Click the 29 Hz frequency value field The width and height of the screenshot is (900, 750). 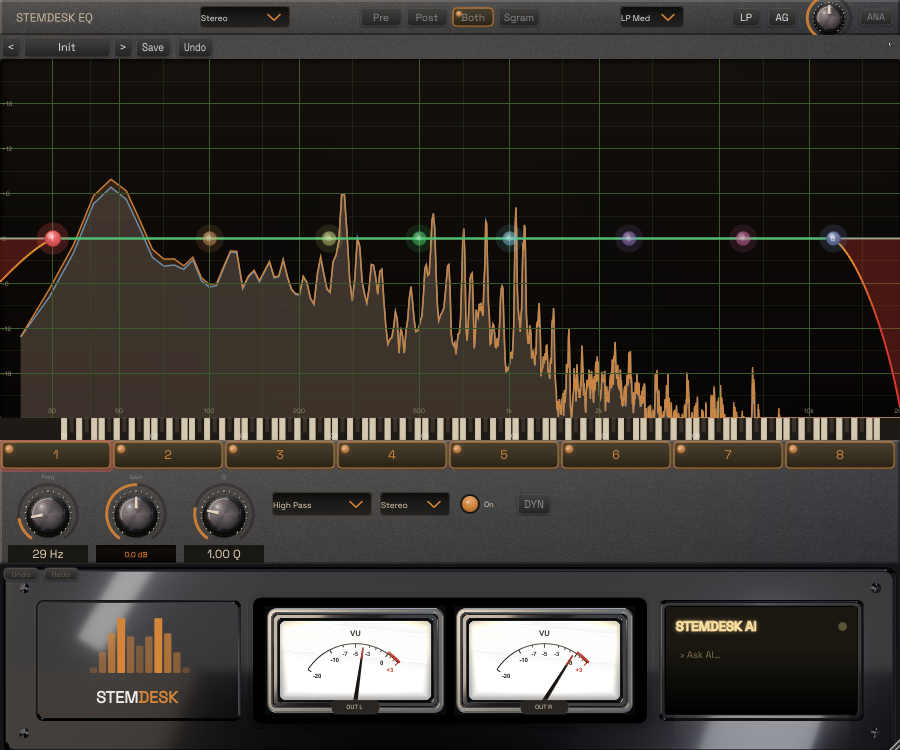tap(48, 554)
